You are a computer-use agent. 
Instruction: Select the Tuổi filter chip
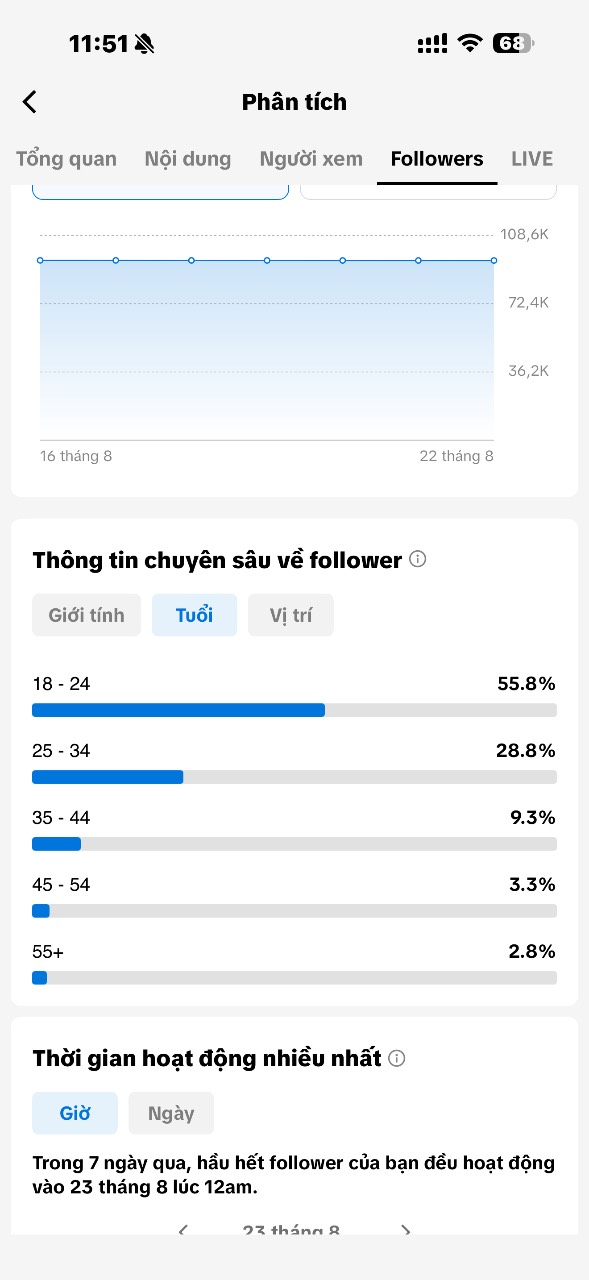194,615
